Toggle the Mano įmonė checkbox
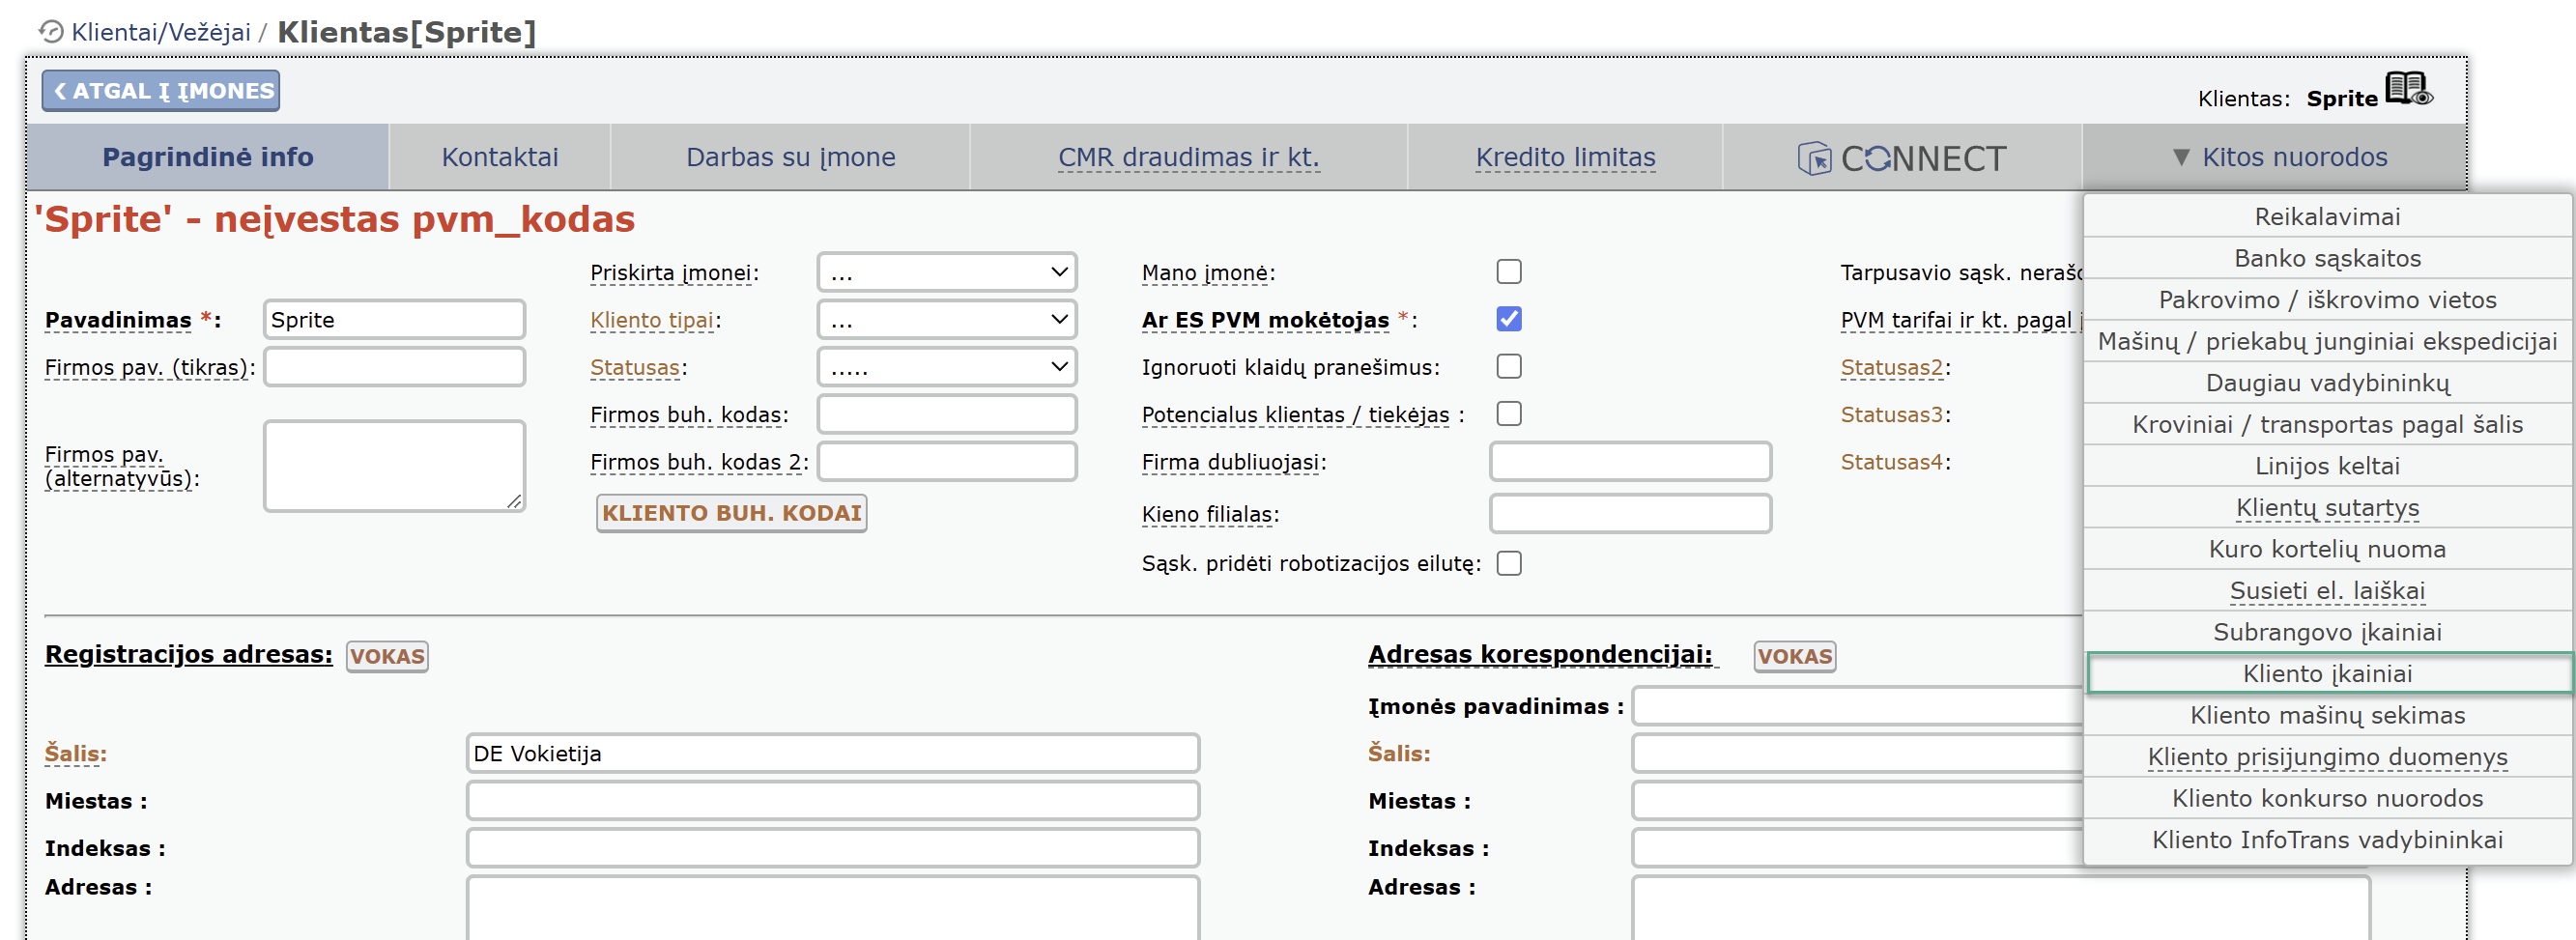2576x940 pixels. (1508, 272)
